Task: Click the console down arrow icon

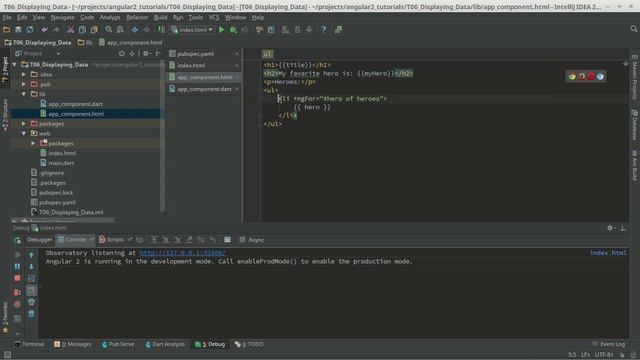Action: (x=31, y=267)
